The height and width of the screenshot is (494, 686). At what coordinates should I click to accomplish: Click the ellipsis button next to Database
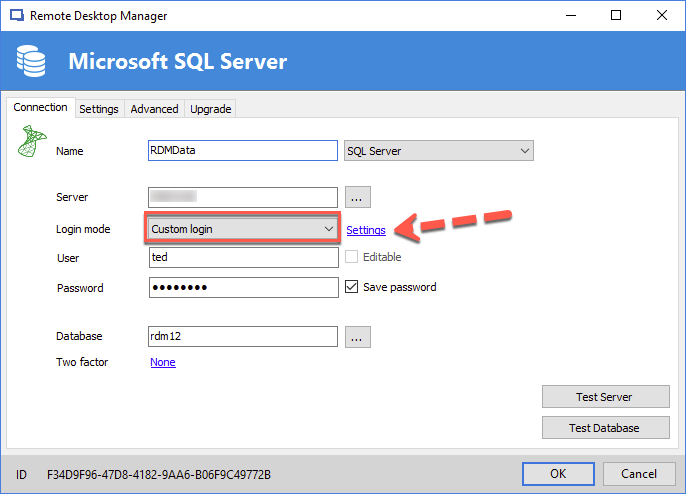358,337
